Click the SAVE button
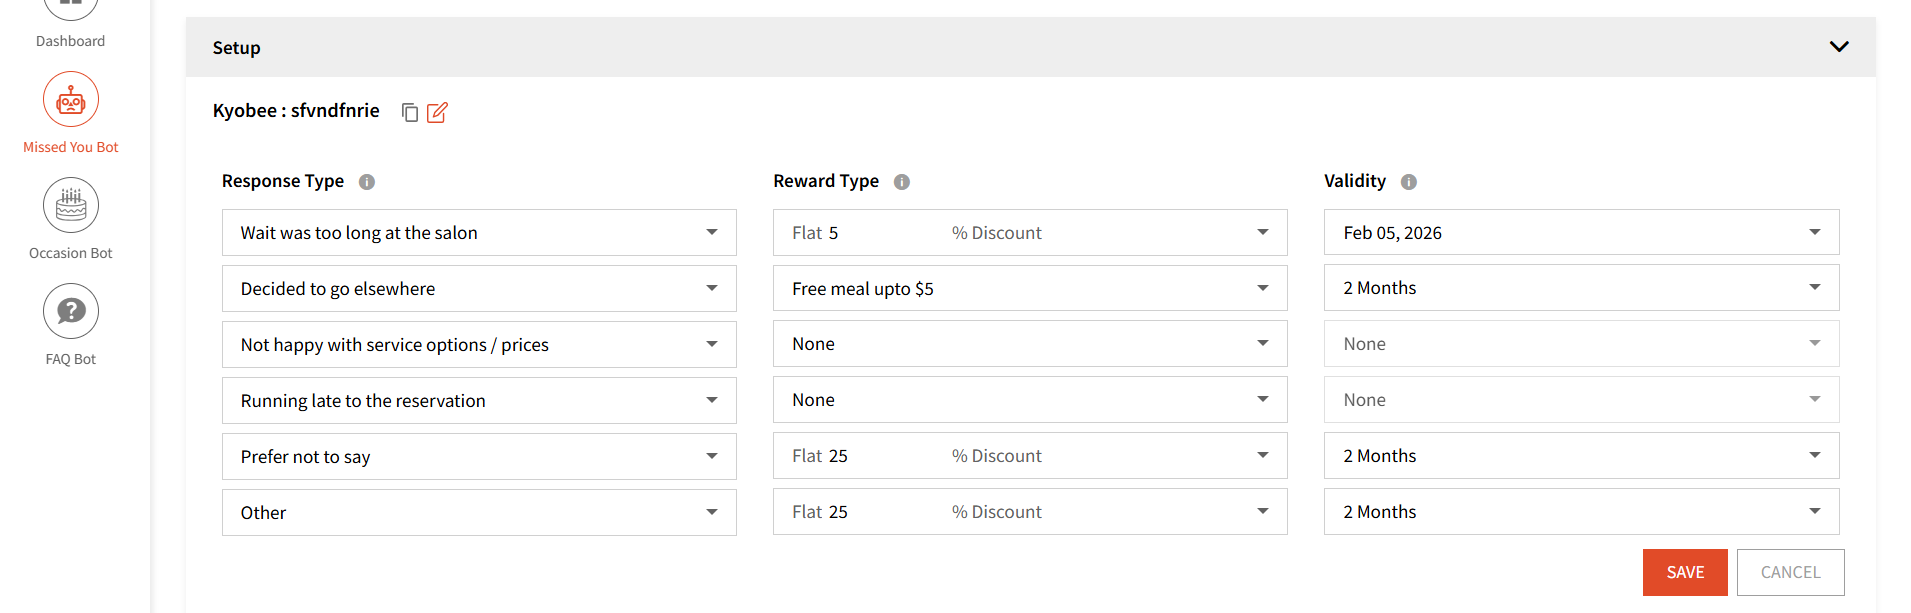This screenshot has width=1911, height=613. 1685,572
